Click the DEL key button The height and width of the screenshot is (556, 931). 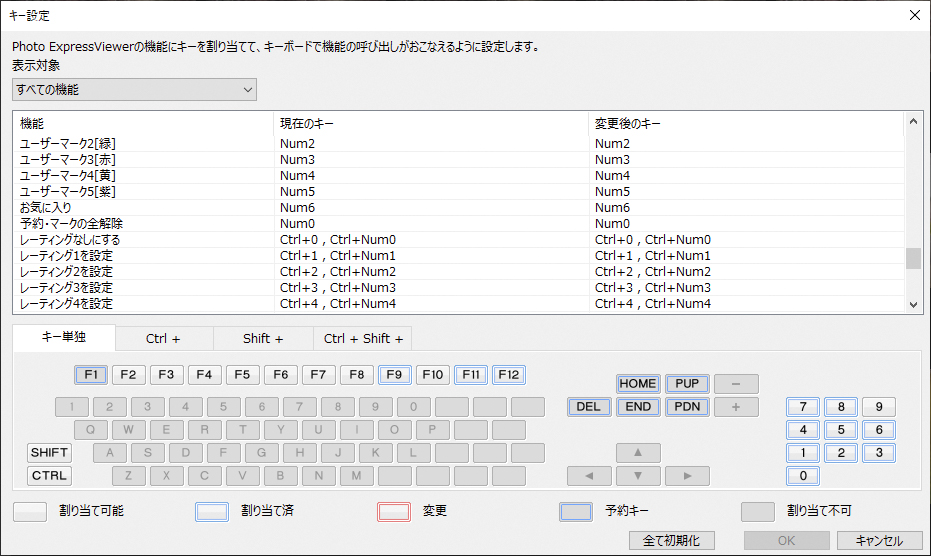(x=588, y=407)
